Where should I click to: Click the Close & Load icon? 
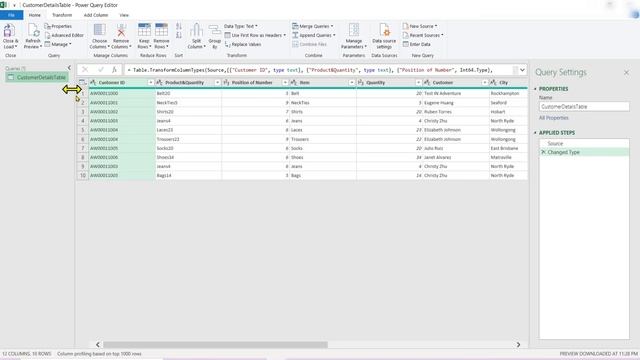9,31
